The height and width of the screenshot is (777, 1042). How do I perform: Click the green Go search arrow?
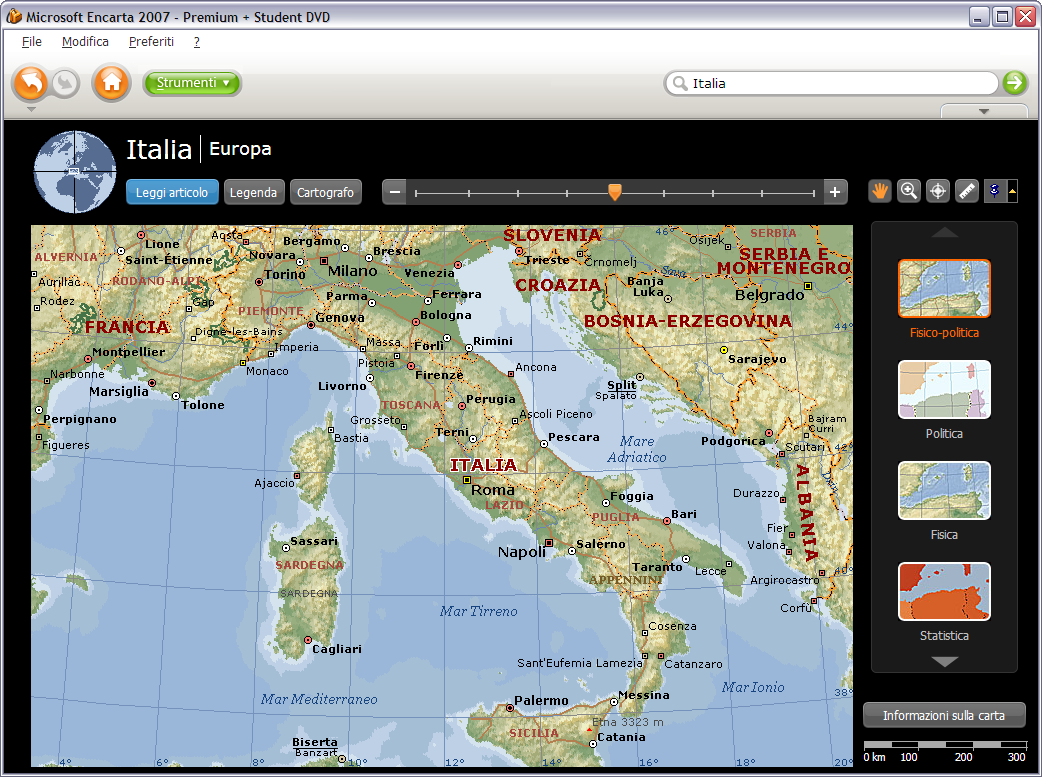click(x=1014, y=83)
